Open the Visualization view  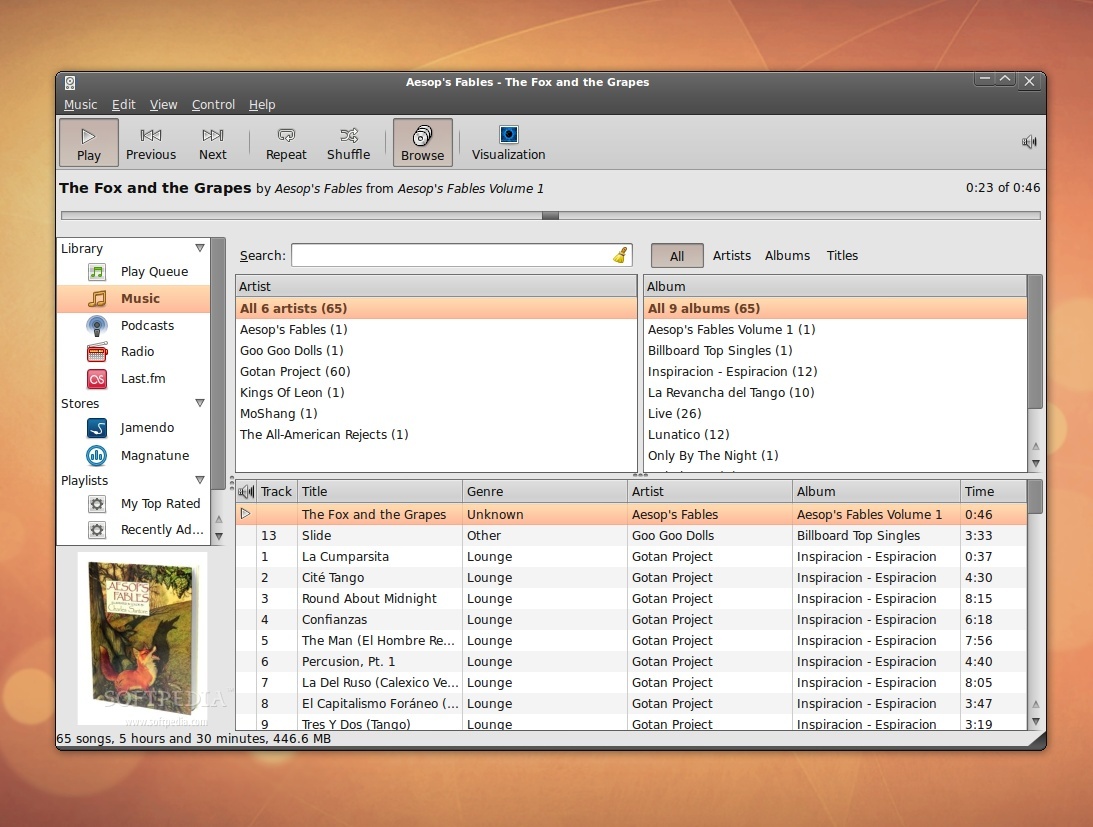(508, 142)
